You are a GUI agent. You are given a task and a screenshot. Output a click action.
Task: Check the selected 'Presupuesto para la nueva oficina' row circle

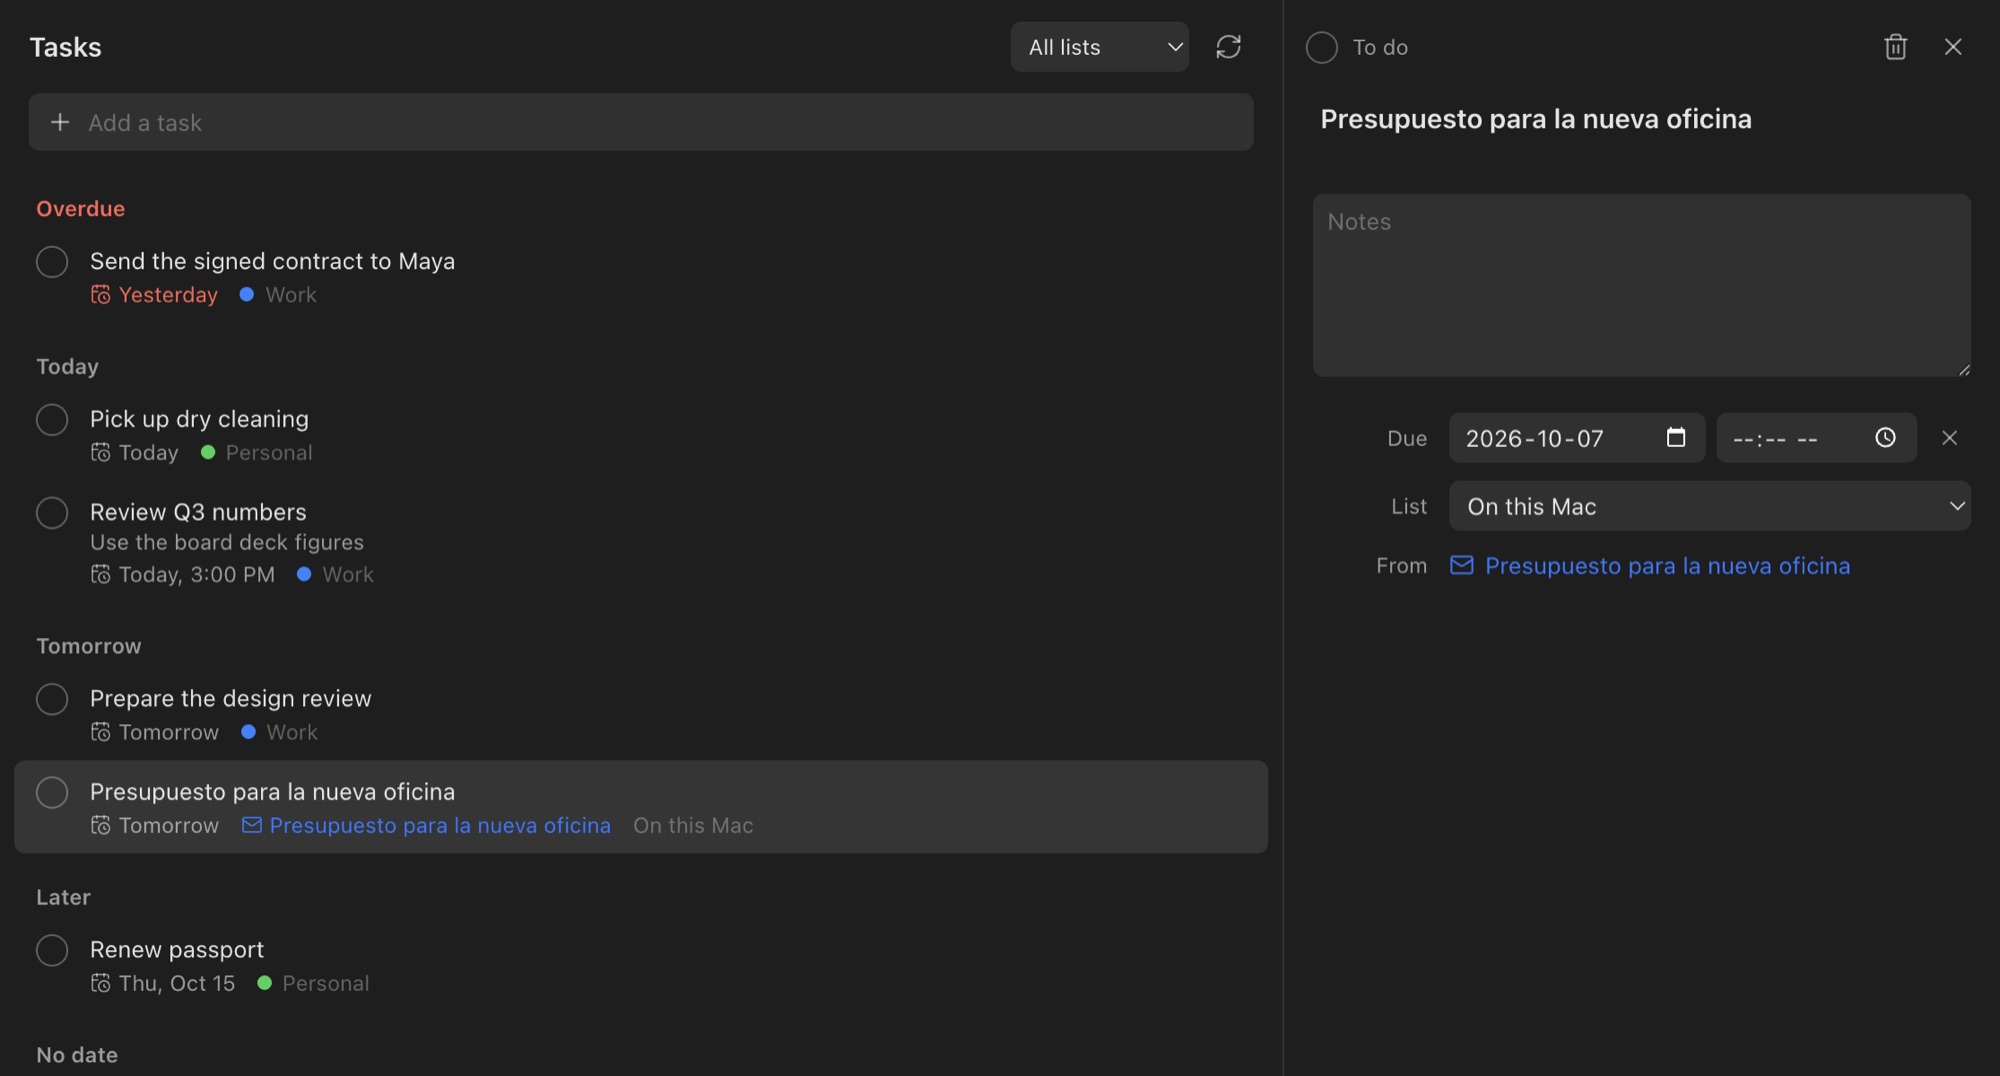point(52,793)
